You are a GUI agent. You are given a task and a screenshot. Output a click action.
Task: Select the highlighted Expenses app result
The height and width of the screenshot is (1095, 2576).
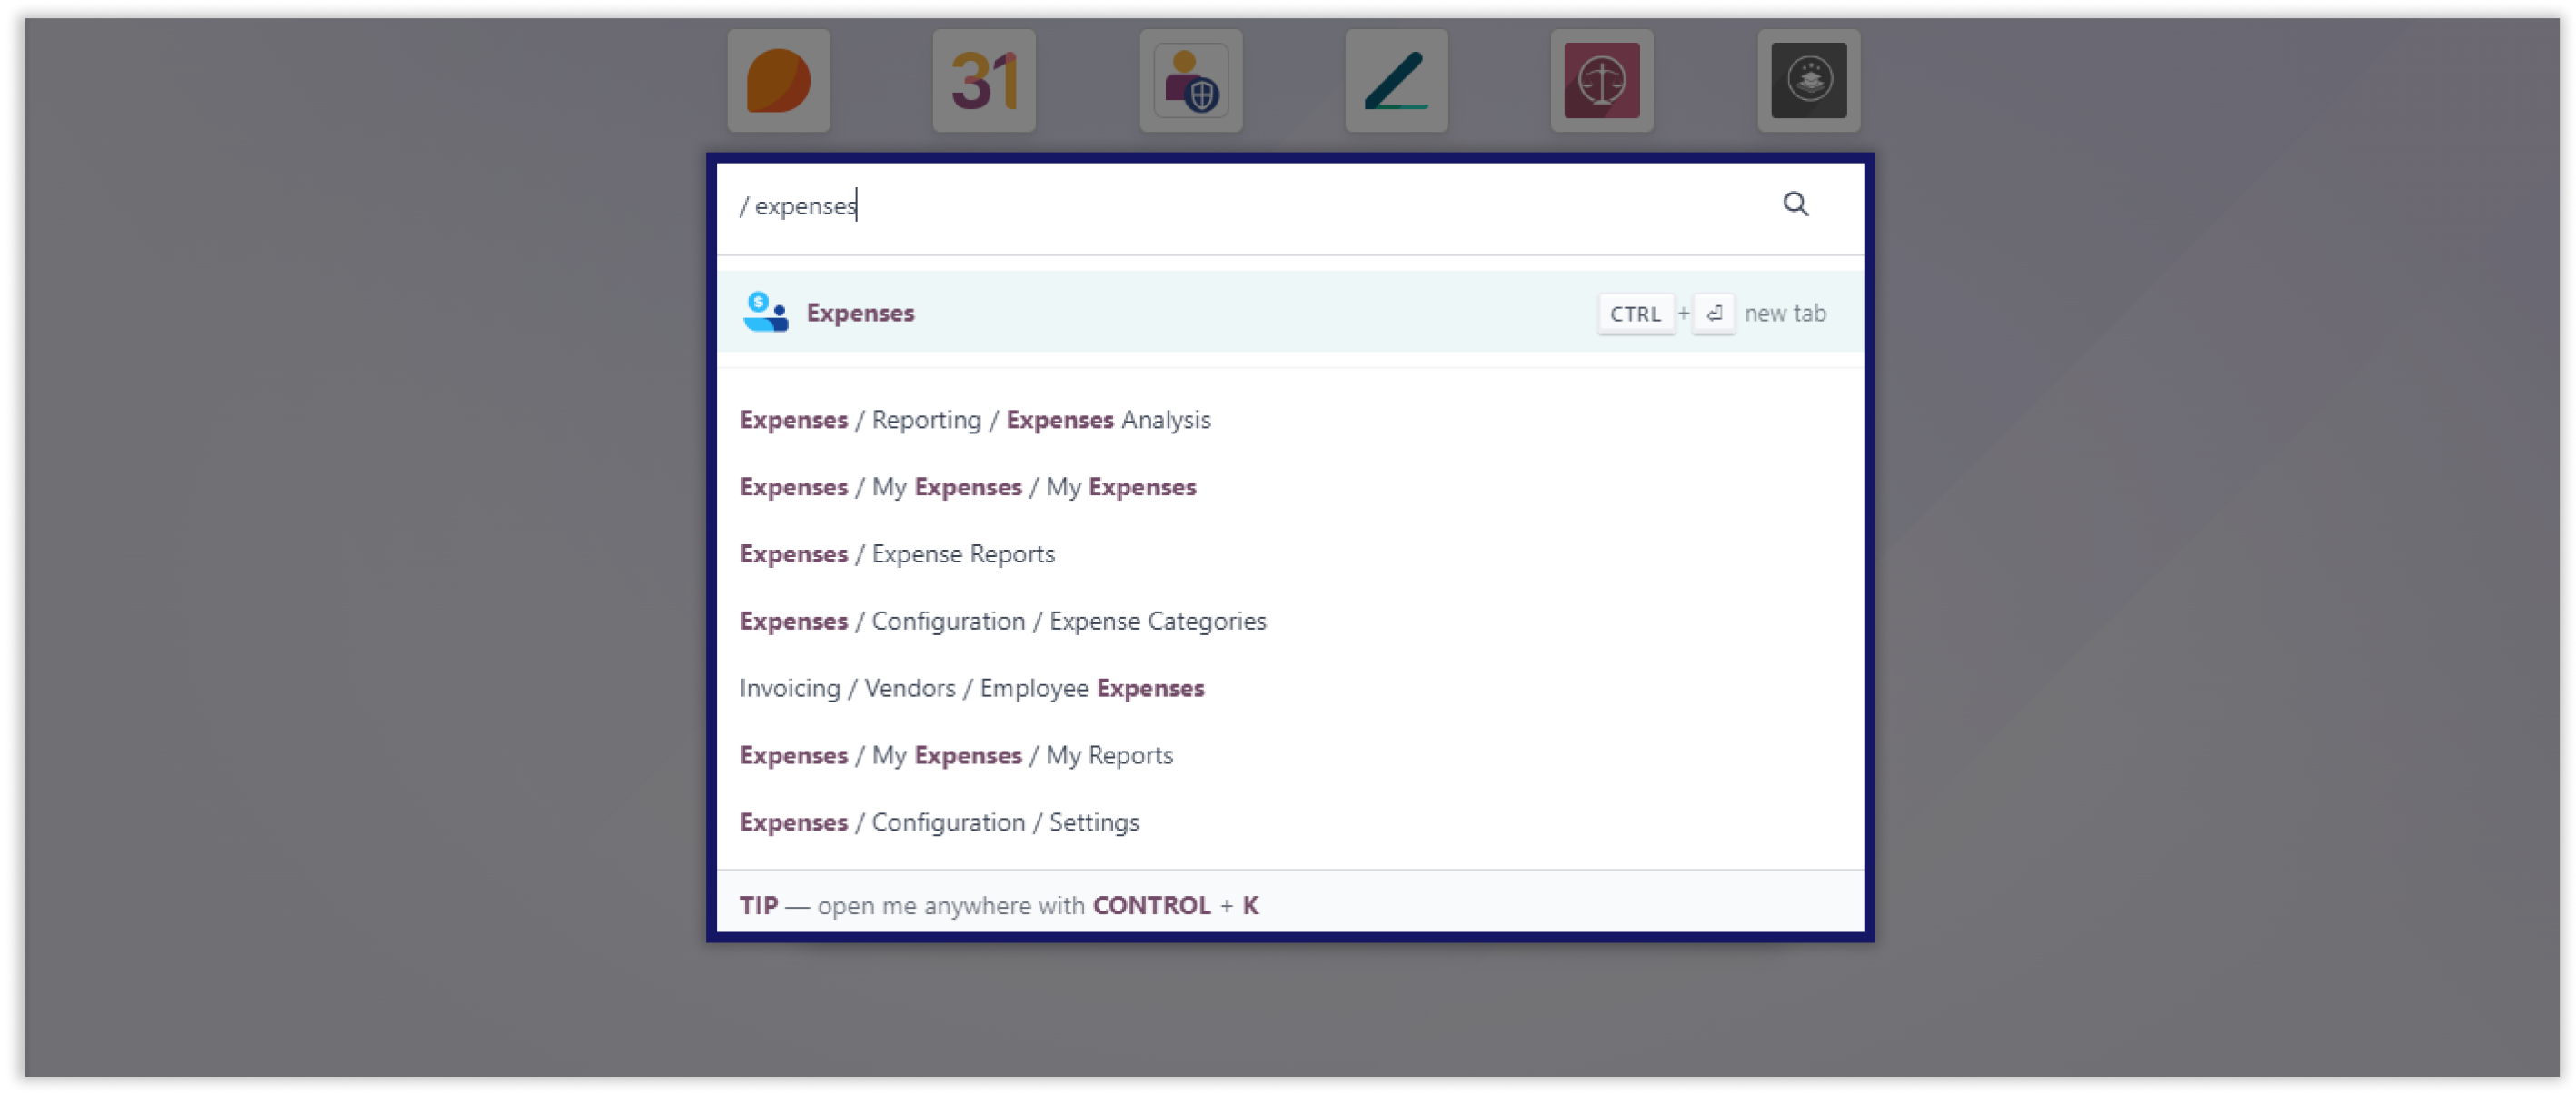[1290, 313]
